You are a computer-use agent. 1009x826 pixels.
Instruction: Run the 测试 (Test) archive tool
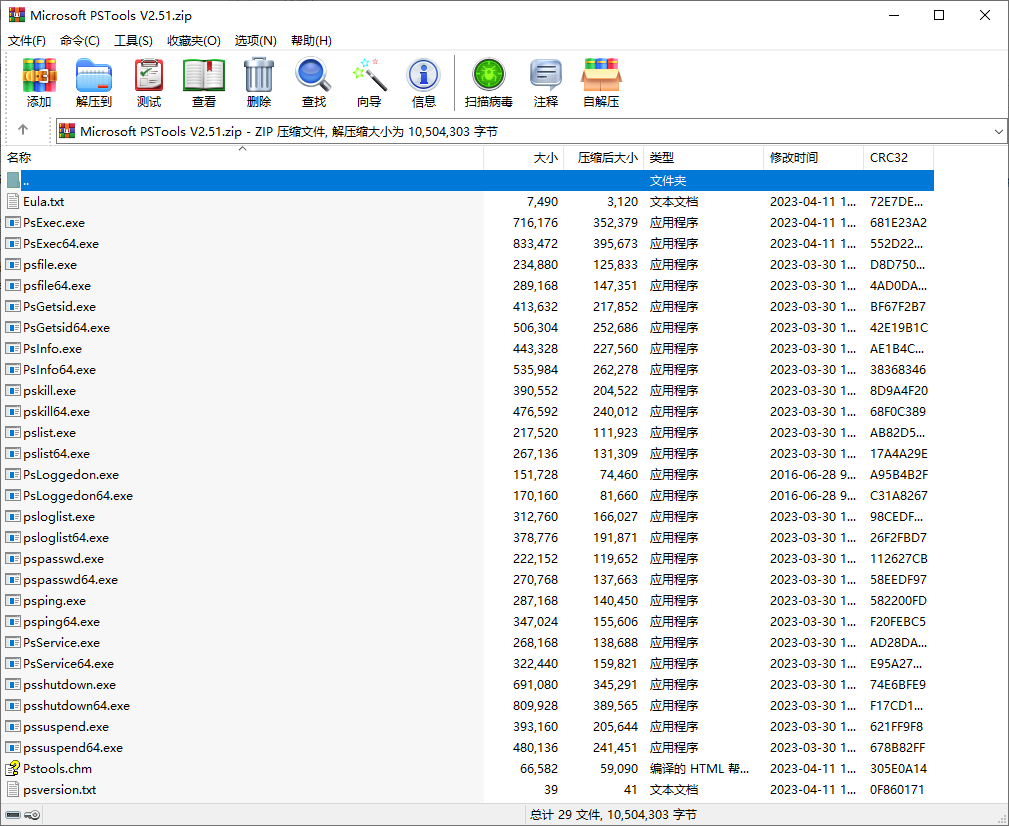pos(149,82)
